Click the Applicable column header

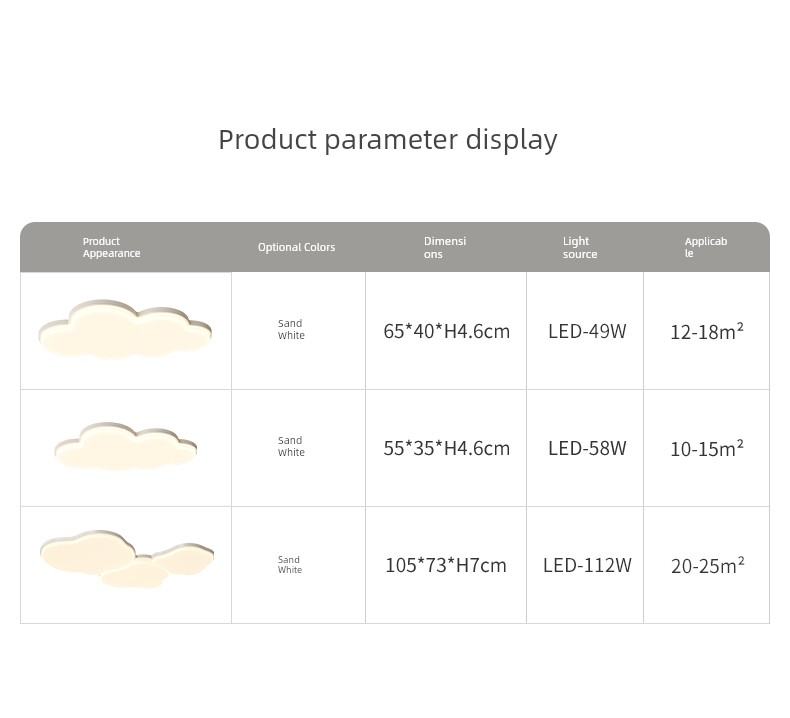pos(705,247)
